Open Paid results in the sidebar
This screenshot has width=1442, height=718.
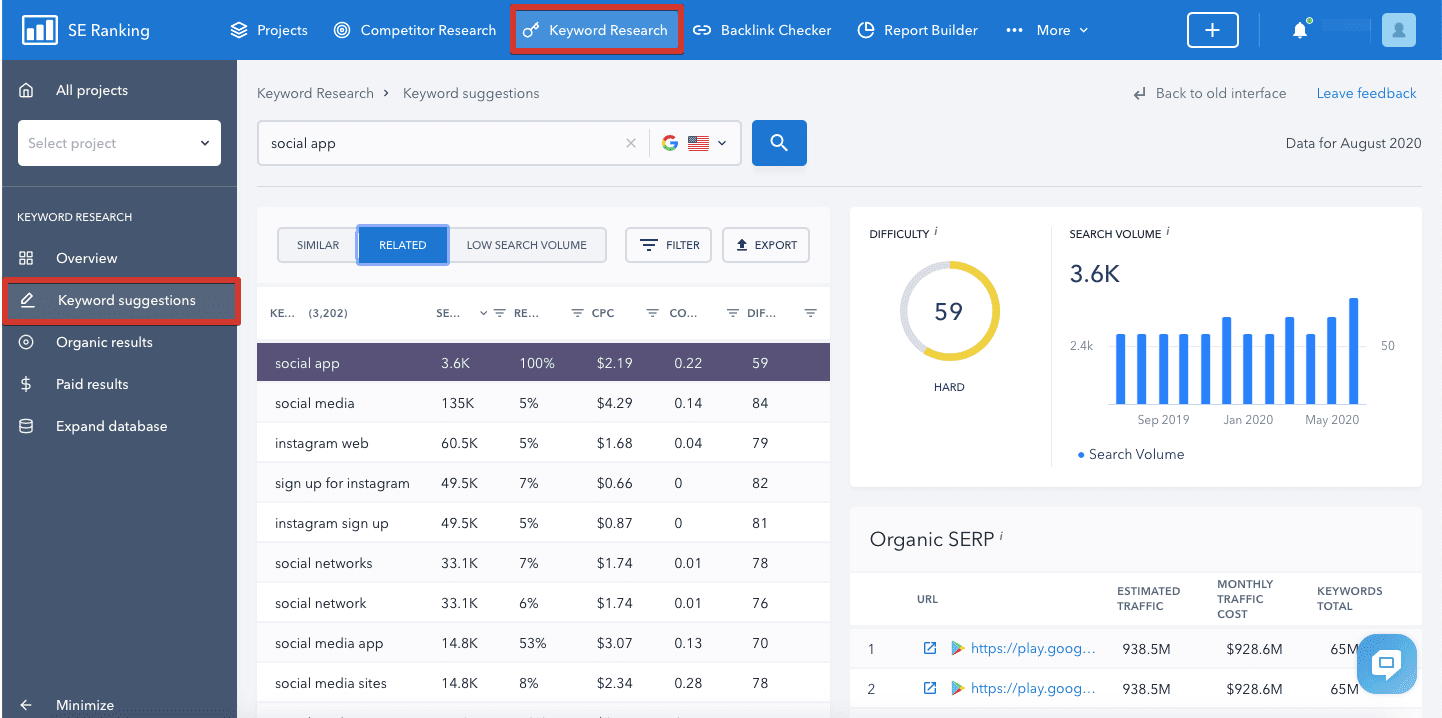coord(92,384)
